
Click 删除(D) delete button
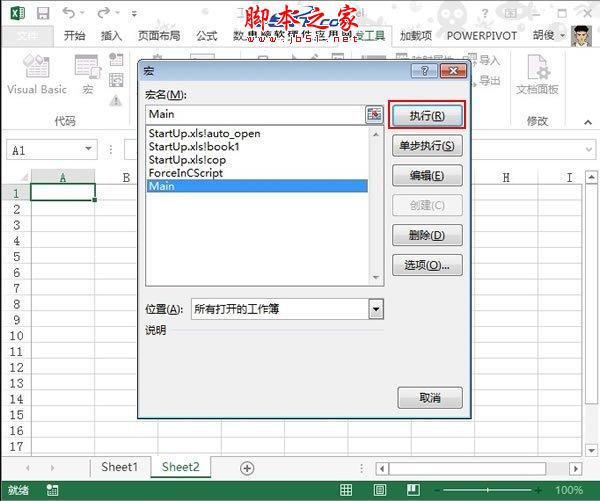[x=427, y=235]
